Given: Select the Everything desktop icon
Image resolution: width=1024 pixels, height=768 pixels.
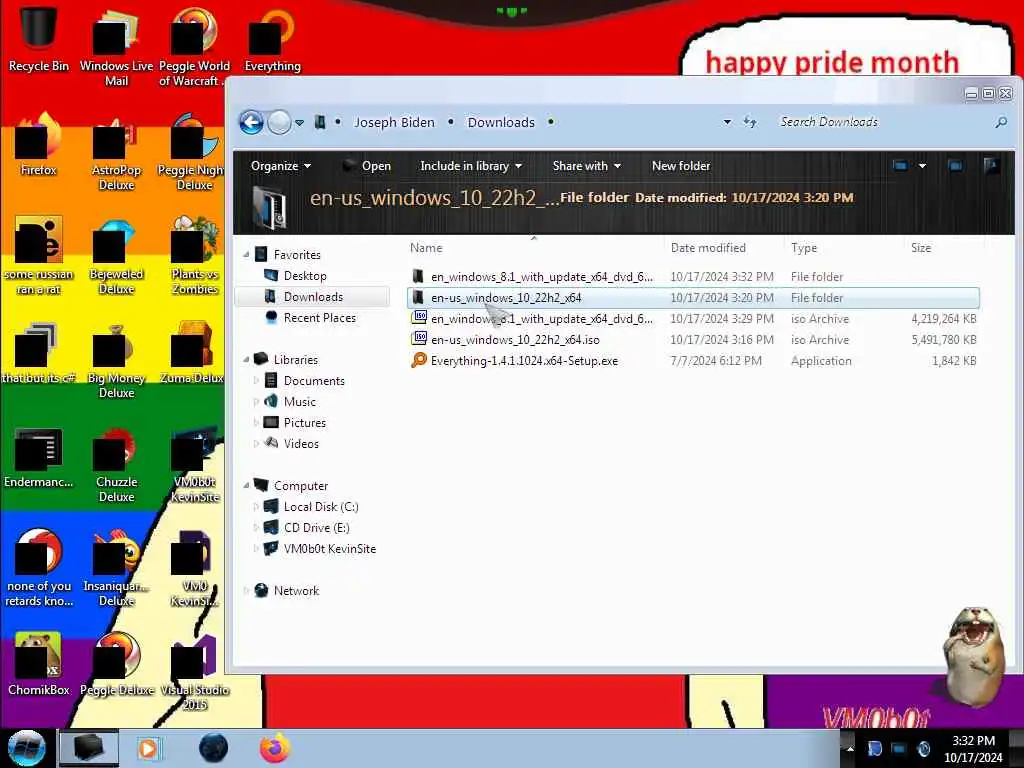Looking at the screenshot, I should pyautogui.click(x=272, y=38).
